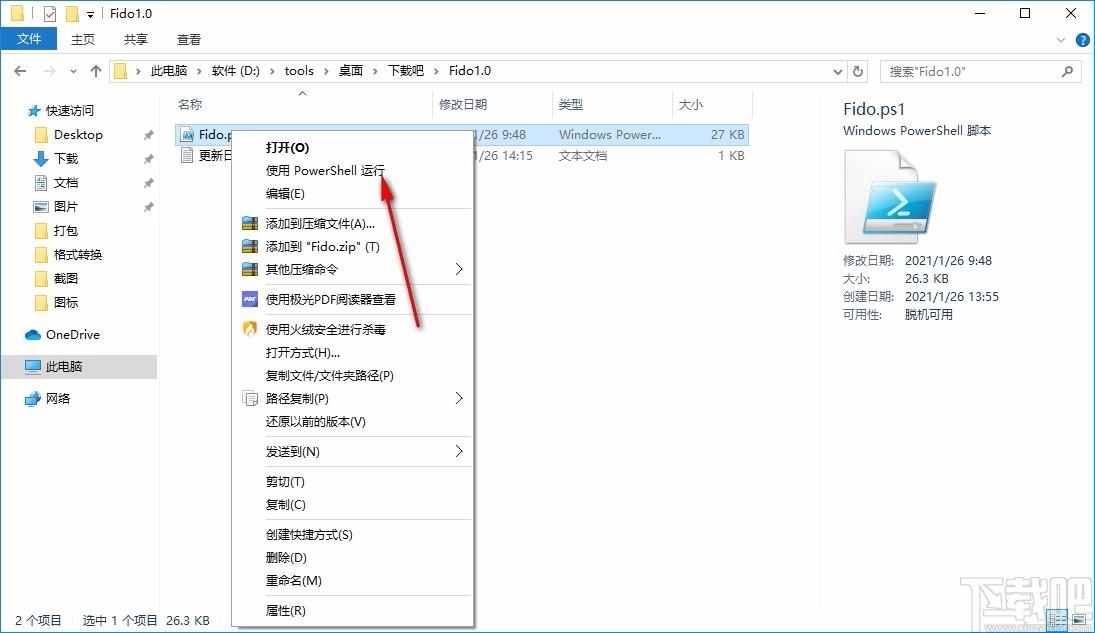Click the text document icon of 更新日志 row

tap(186, 155)
